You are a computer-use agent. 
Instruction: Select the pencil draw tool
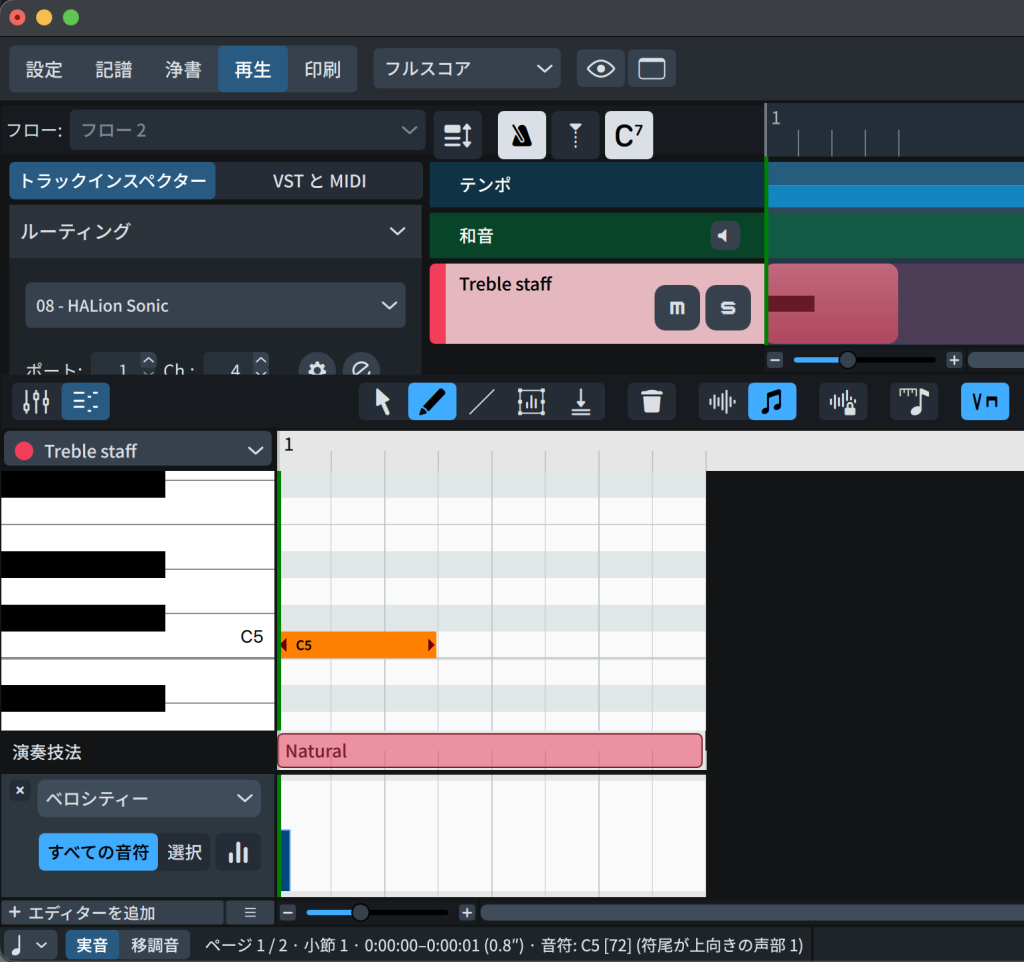click(432, 402)
